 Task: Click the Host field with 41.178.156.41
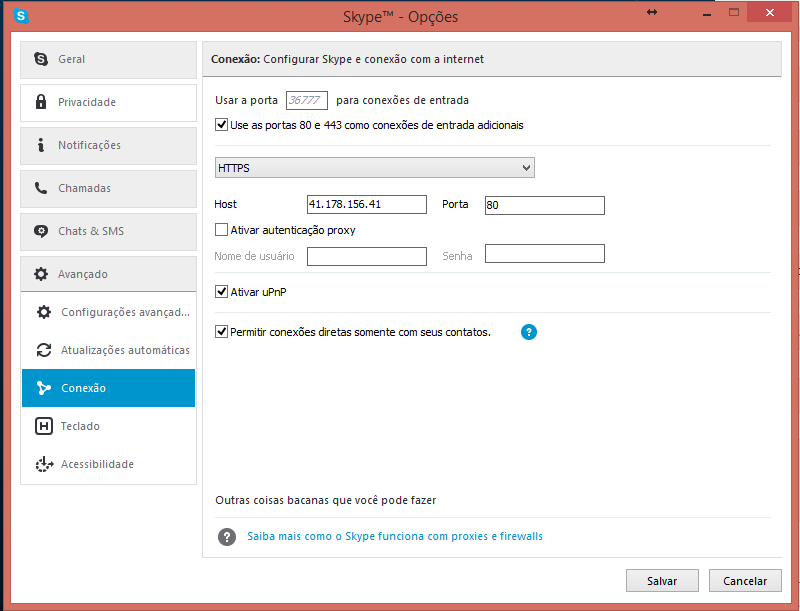367,205
